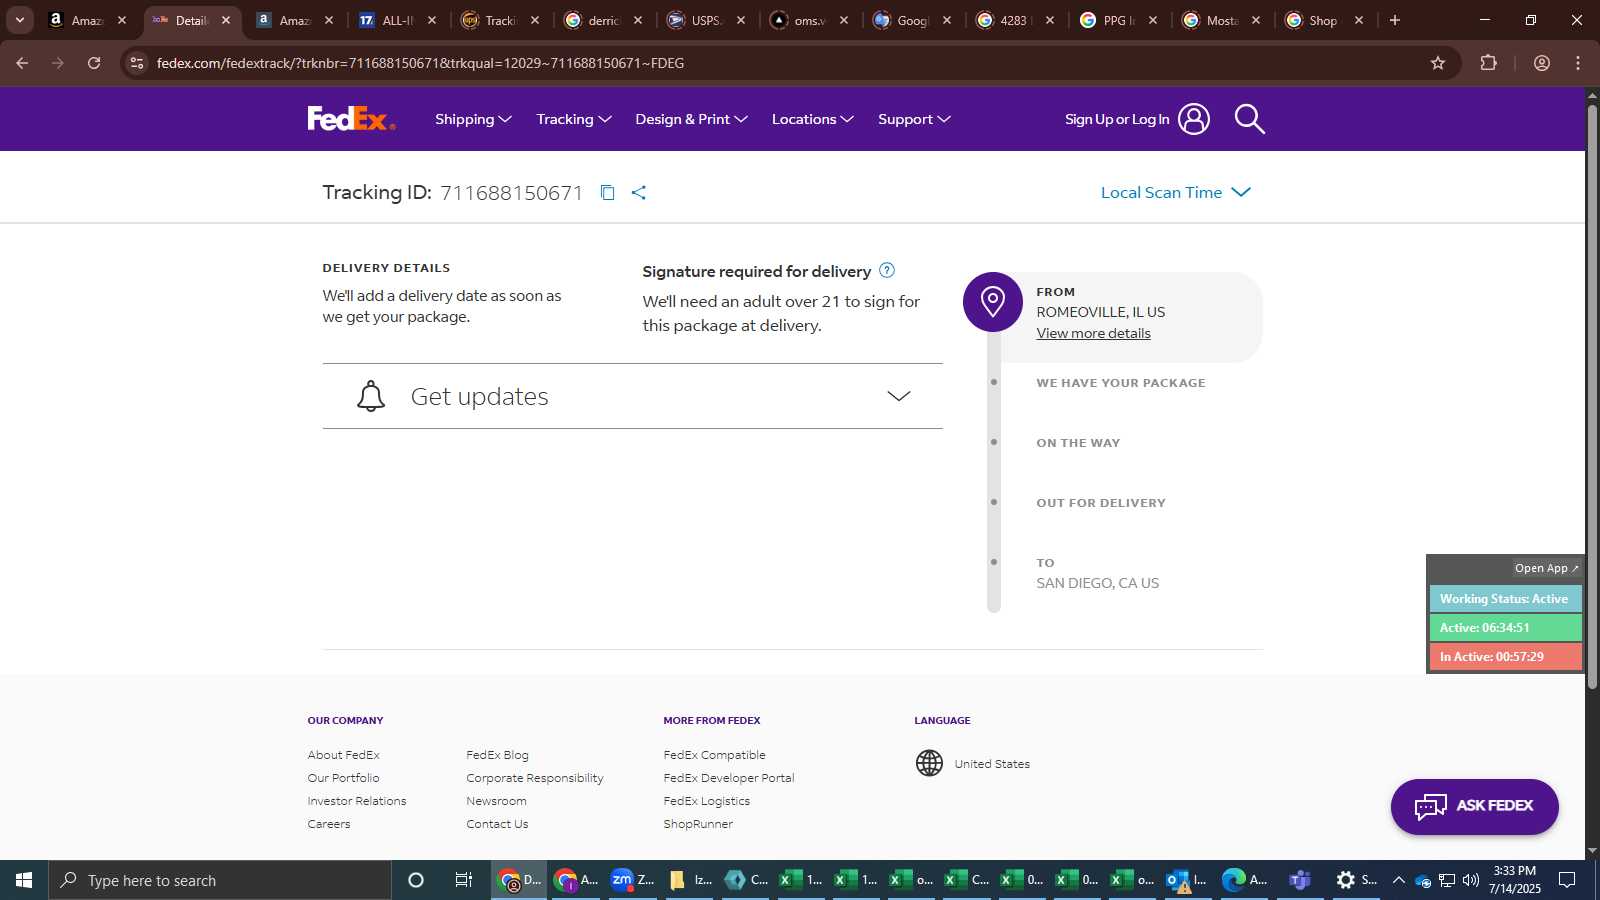Click the volume icon in system tray

click(1470, 880)
